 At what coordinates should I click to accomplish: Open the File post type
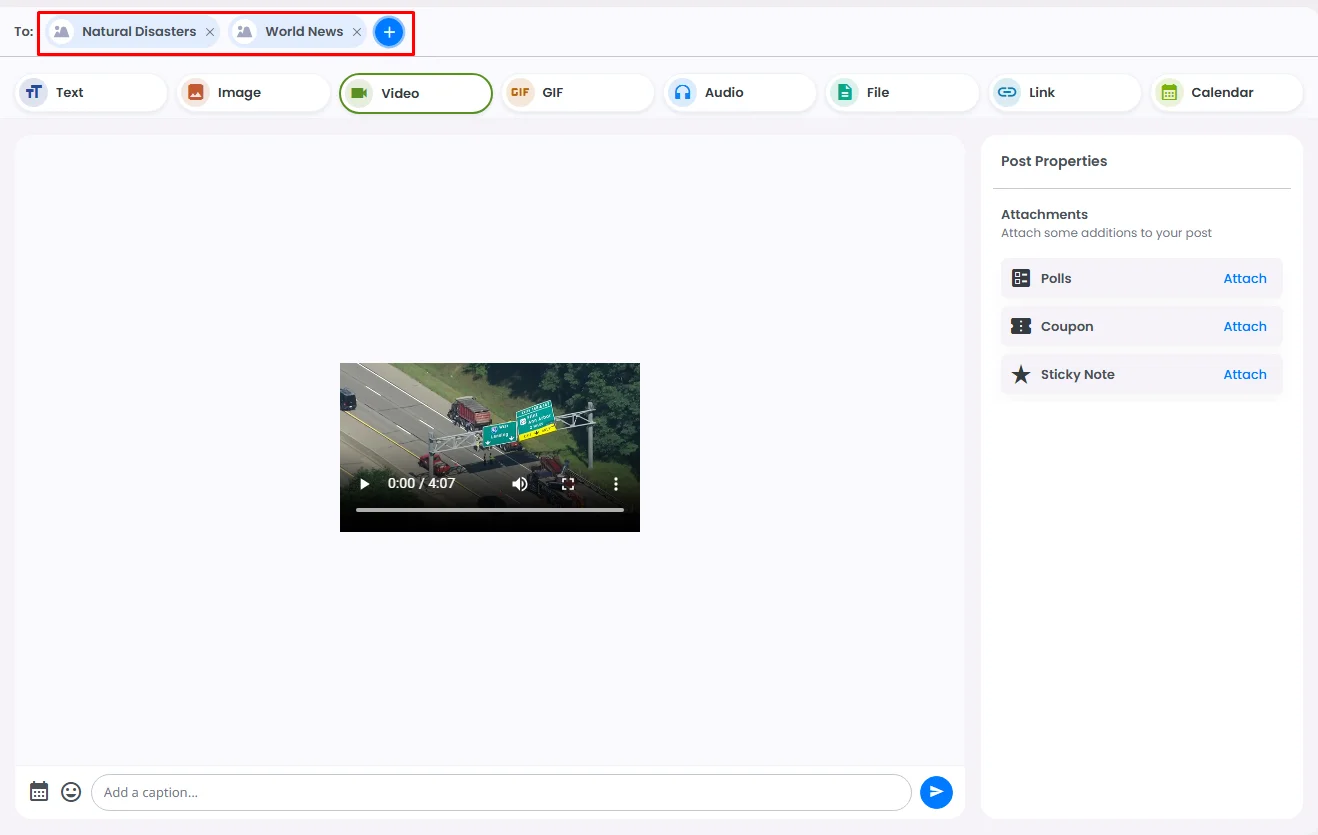(x=901, y=93)
